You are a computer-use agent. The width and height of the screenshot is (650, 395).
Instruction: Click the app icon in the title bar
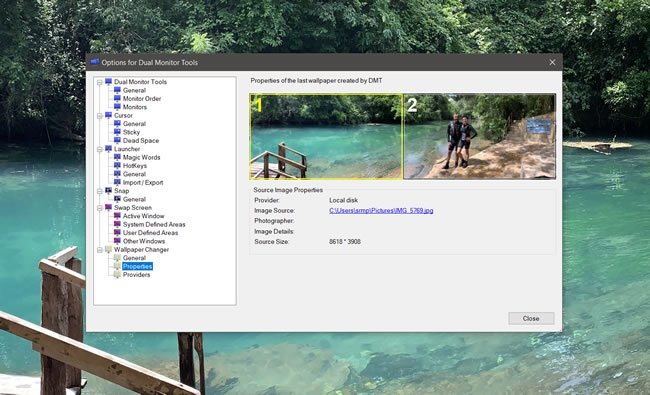(95, 62)
